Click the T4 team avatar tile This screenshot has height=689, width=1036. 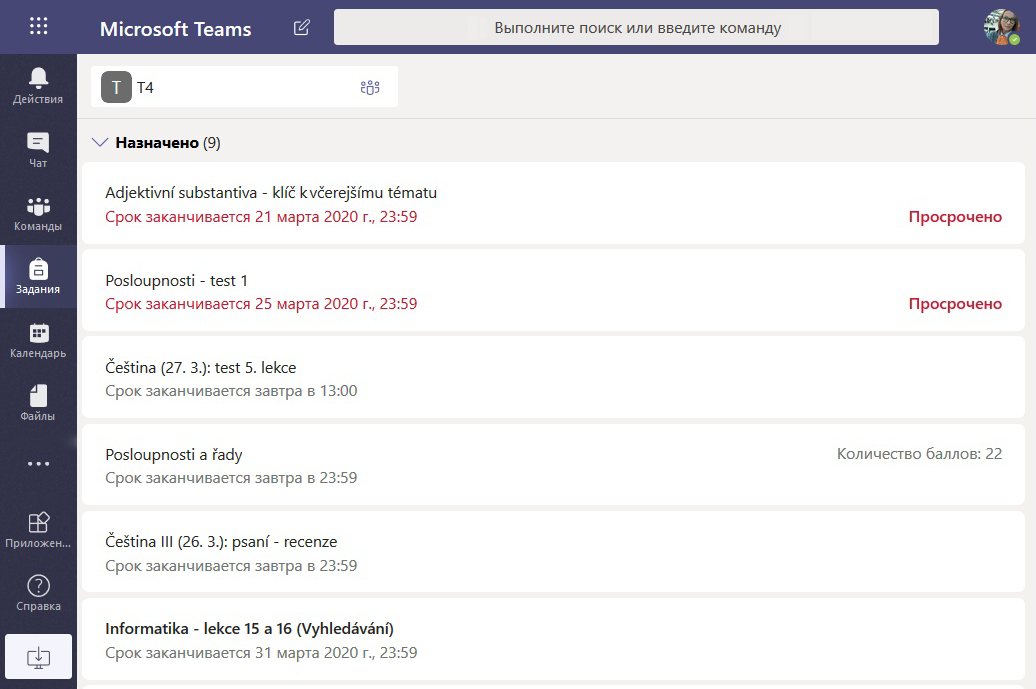pyautogui.click(x=116, y=87)
